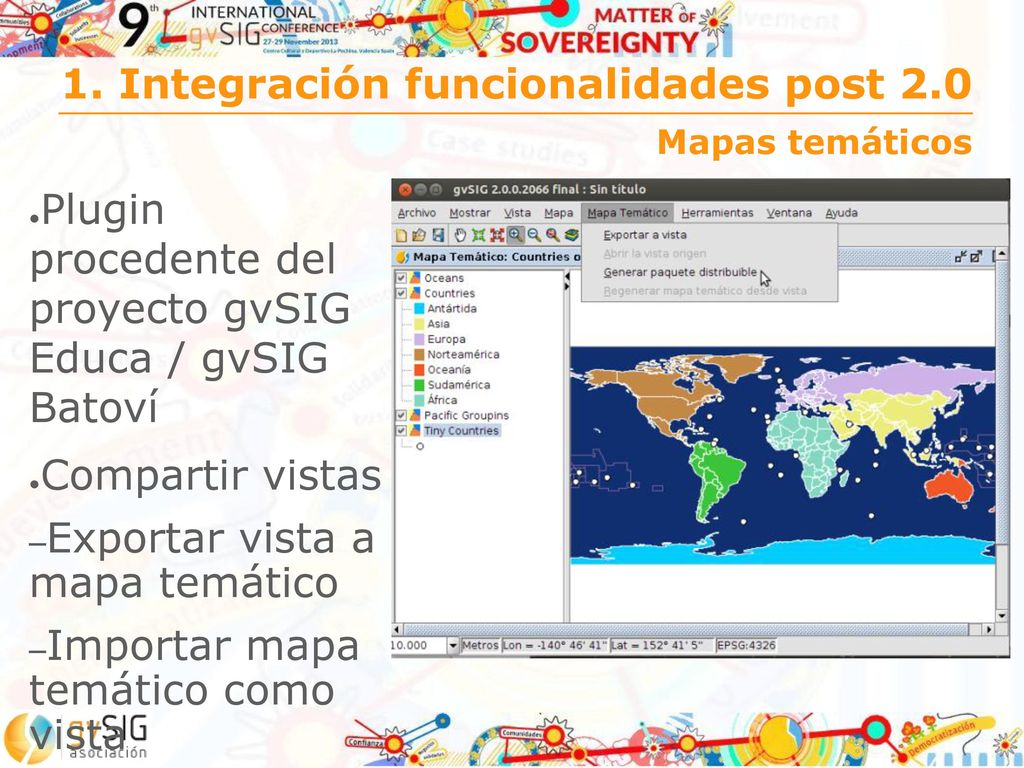1024x768 pixels.
Task: Uncheck the Countries layer checkbox
Action: (401, 293)
